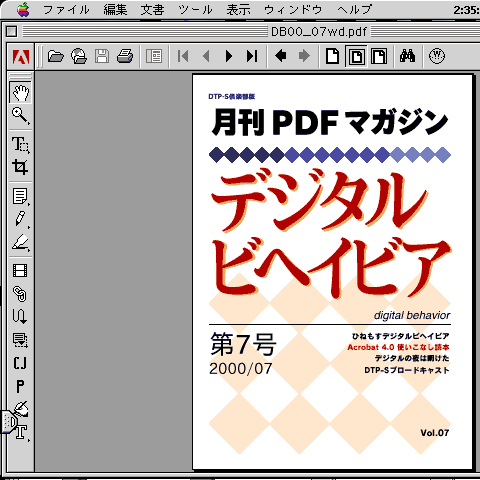
Task: Click the ひねもすデジタルビヘイビア line
Action: (x=401, y=336)
